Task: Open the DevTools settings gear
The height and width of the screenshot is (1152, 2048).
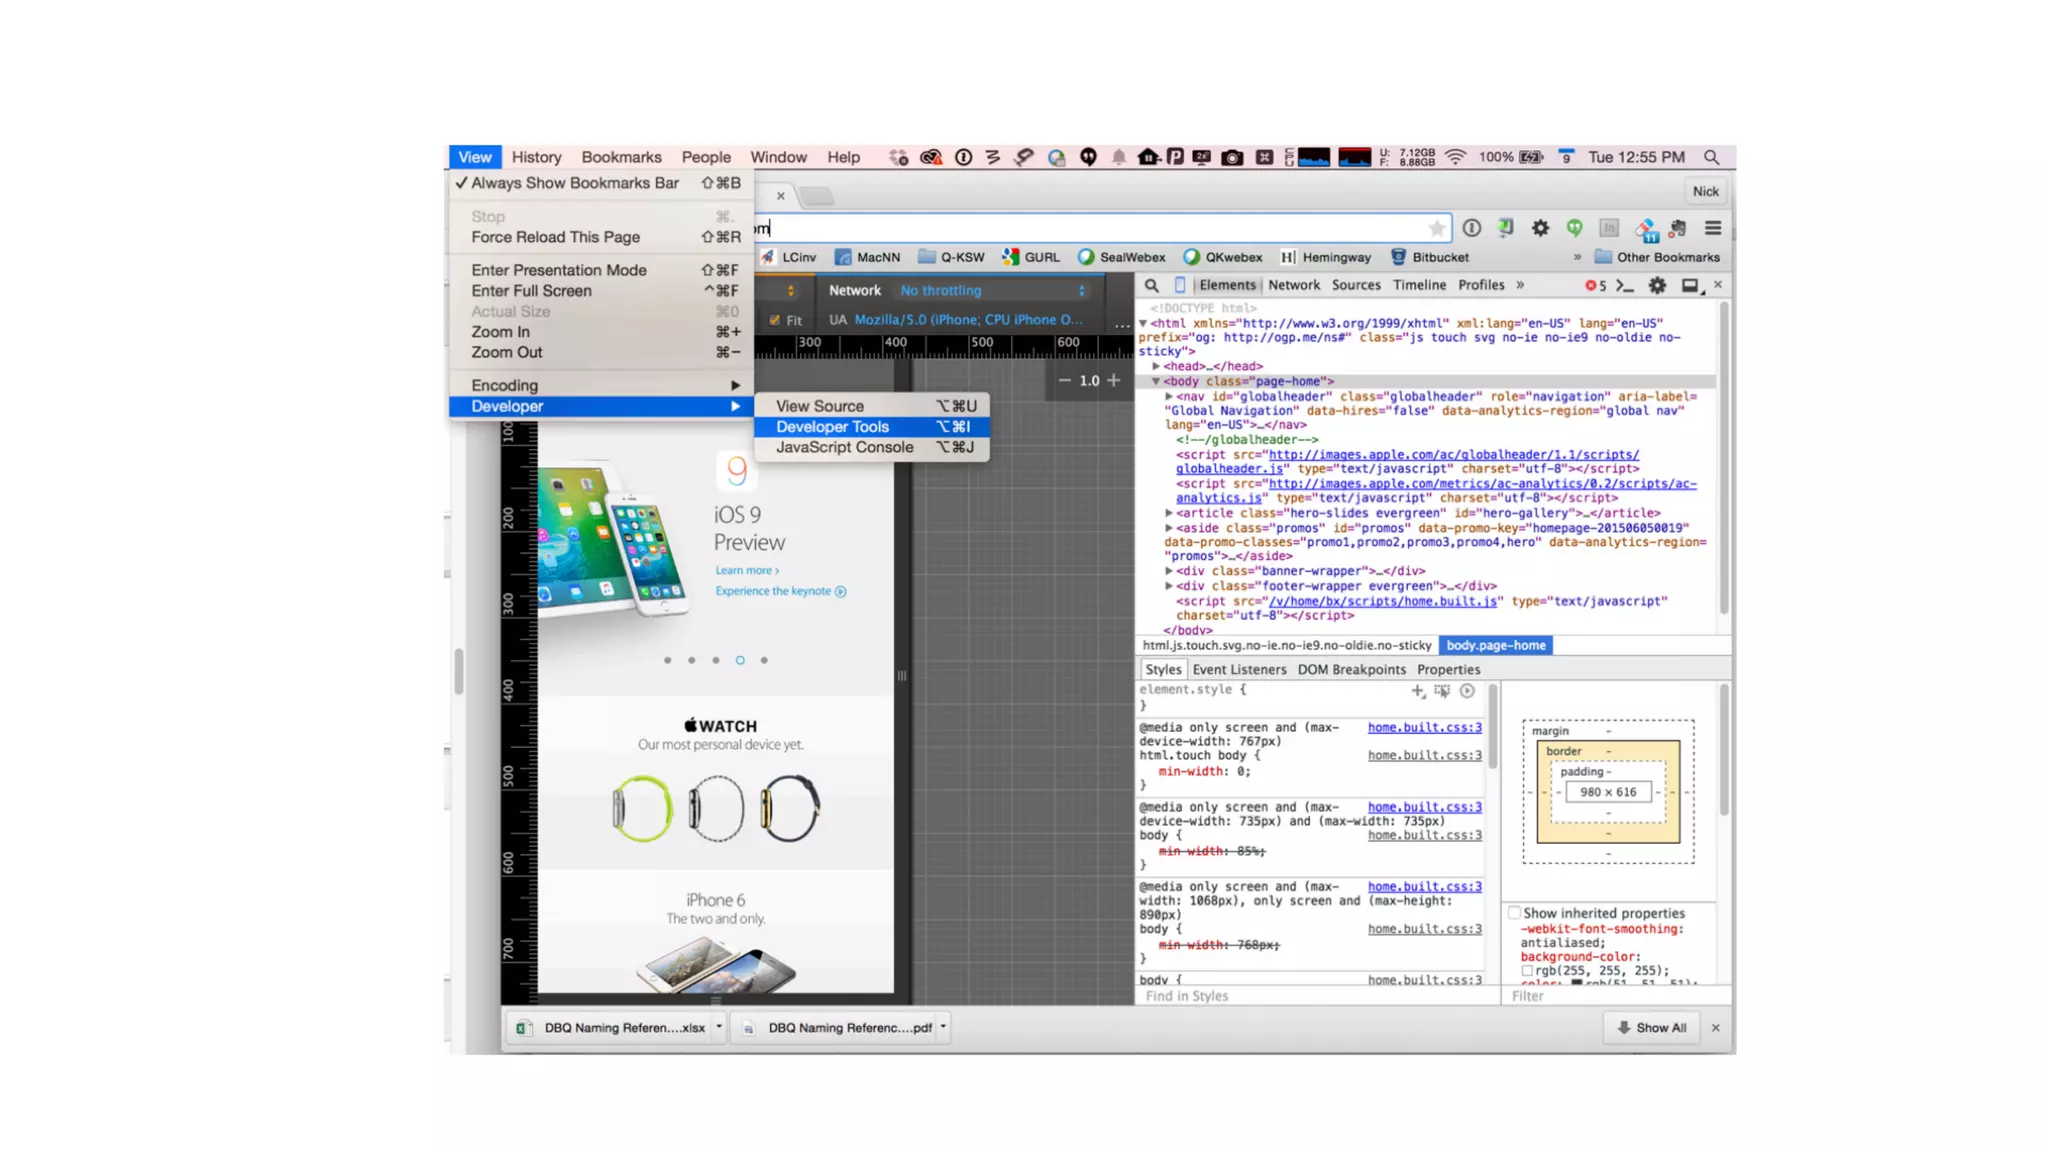Action: click(x=1657, y=286)
